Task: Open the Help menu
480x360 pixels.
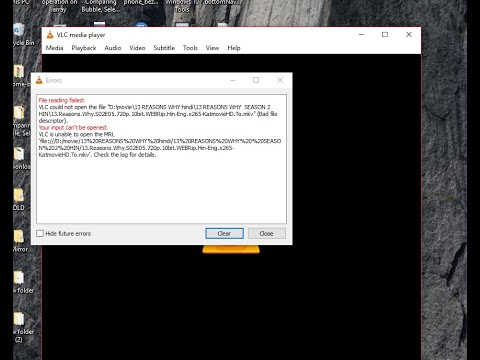Action: click(x=234, y=48)
